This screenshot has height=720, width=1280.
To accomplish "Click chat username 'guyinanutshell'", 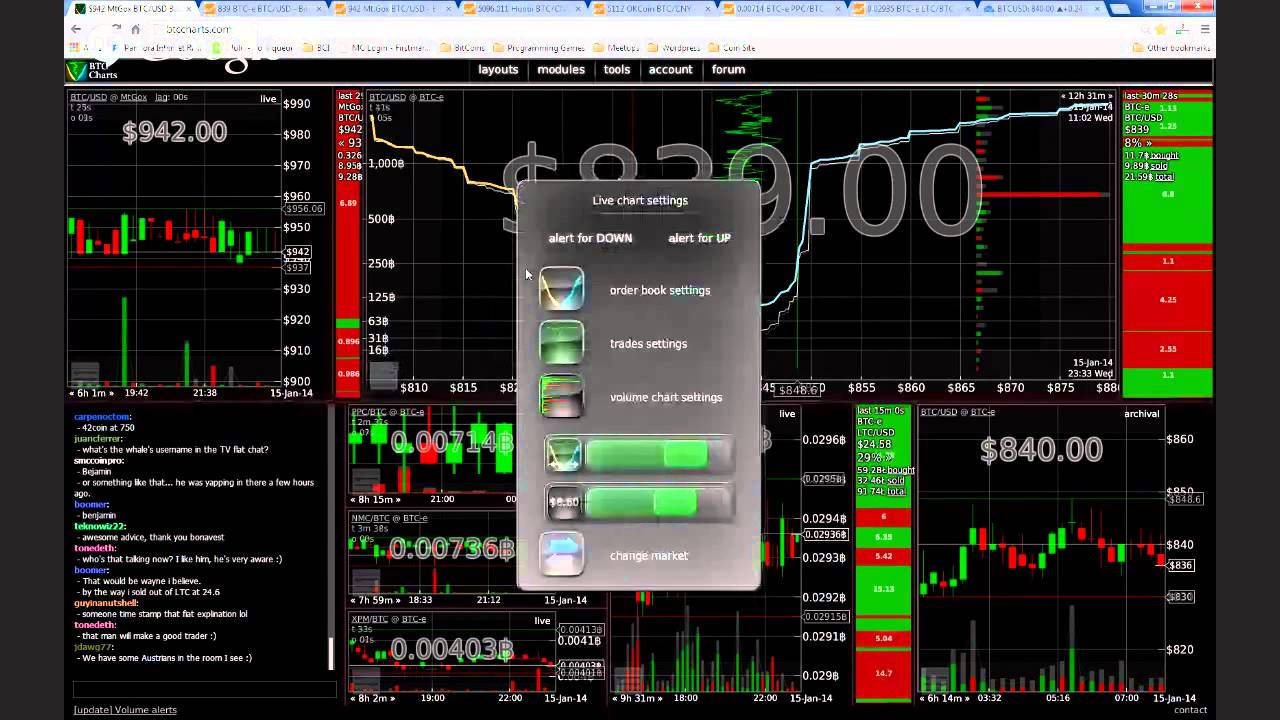I will (x=105, y=603).
